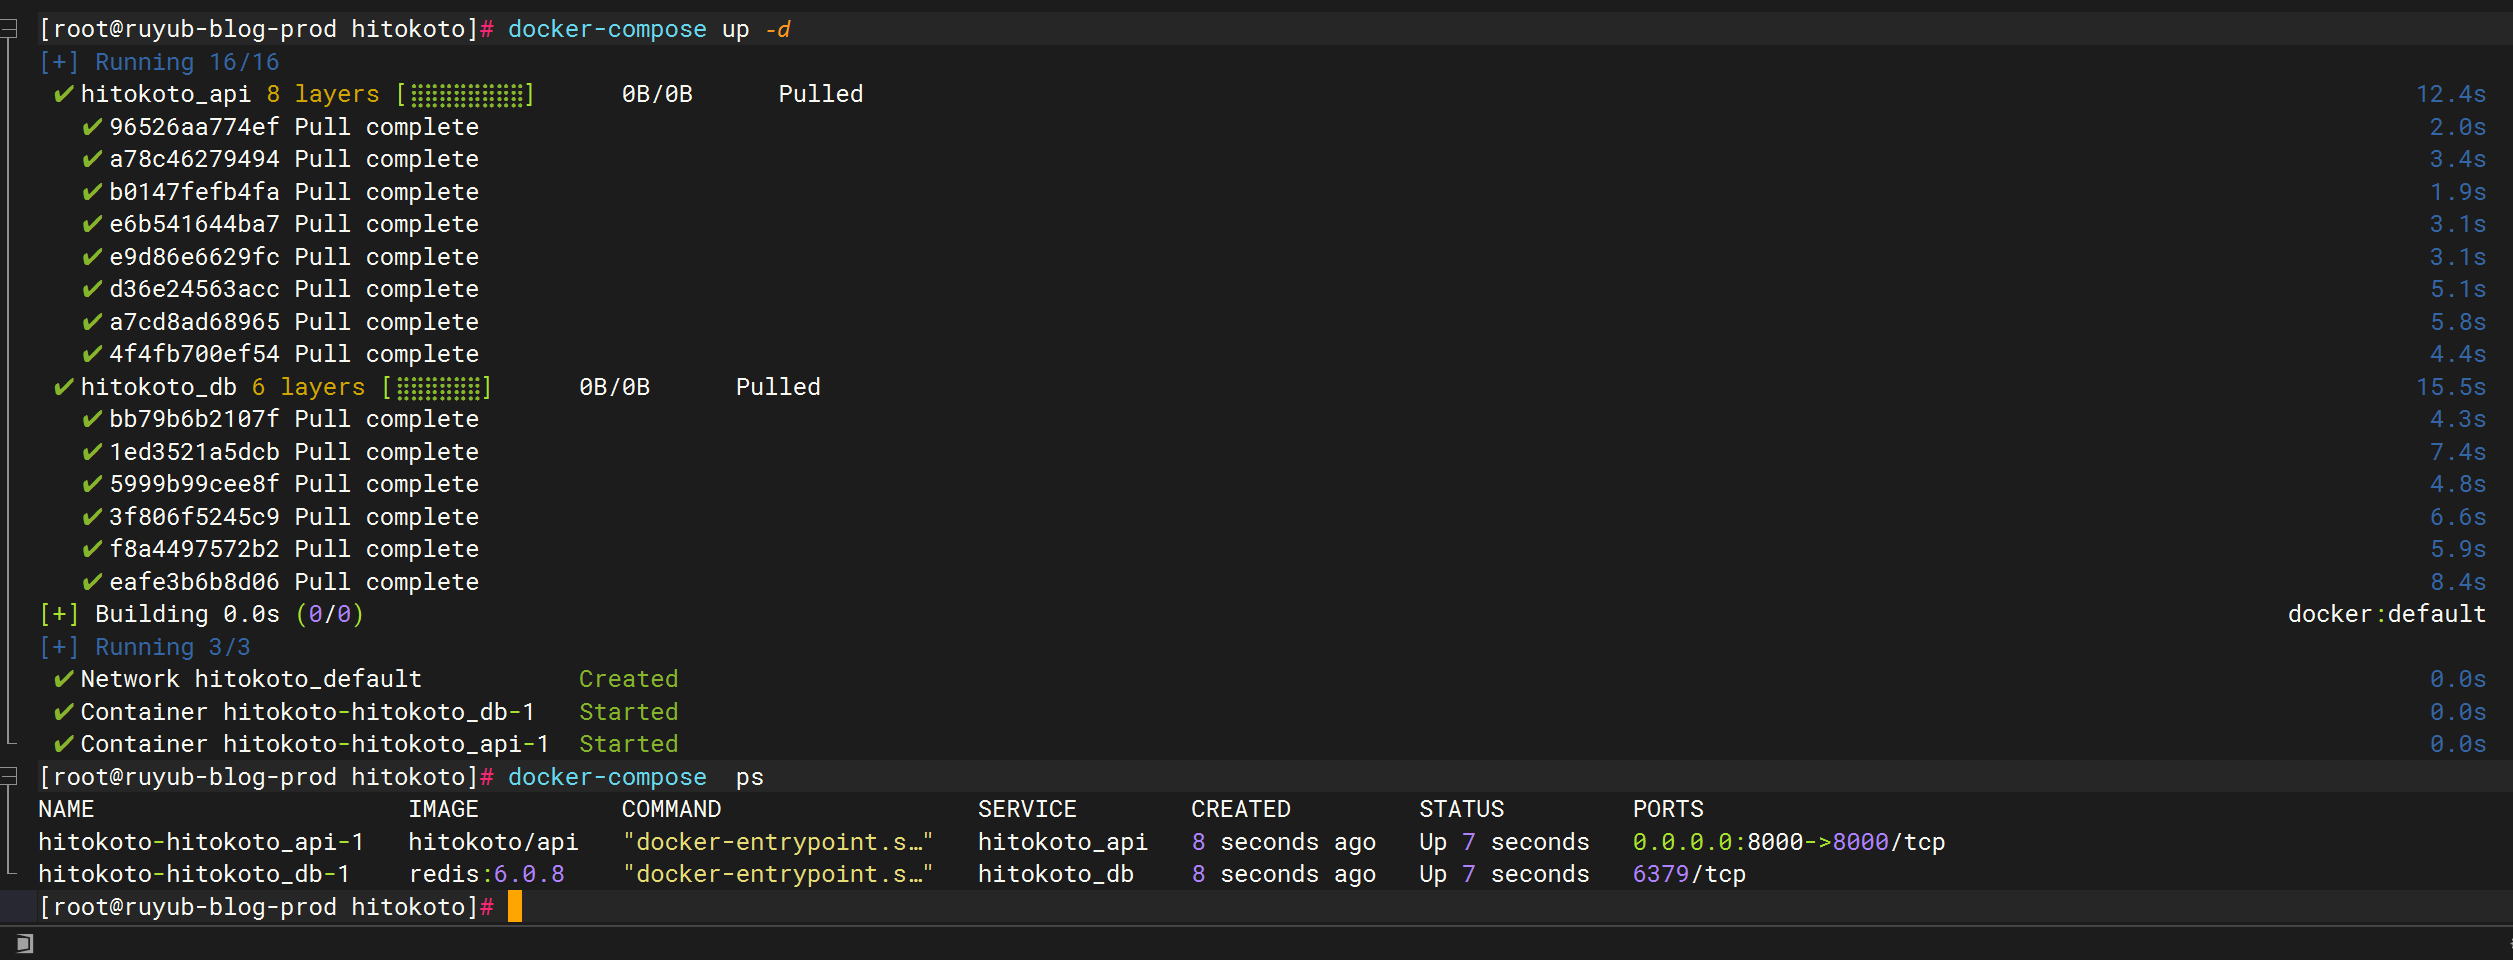This screenshot has width=2513, height=960.
Task: Collapse the docker-compose ps command block
Action: (10, 776)
